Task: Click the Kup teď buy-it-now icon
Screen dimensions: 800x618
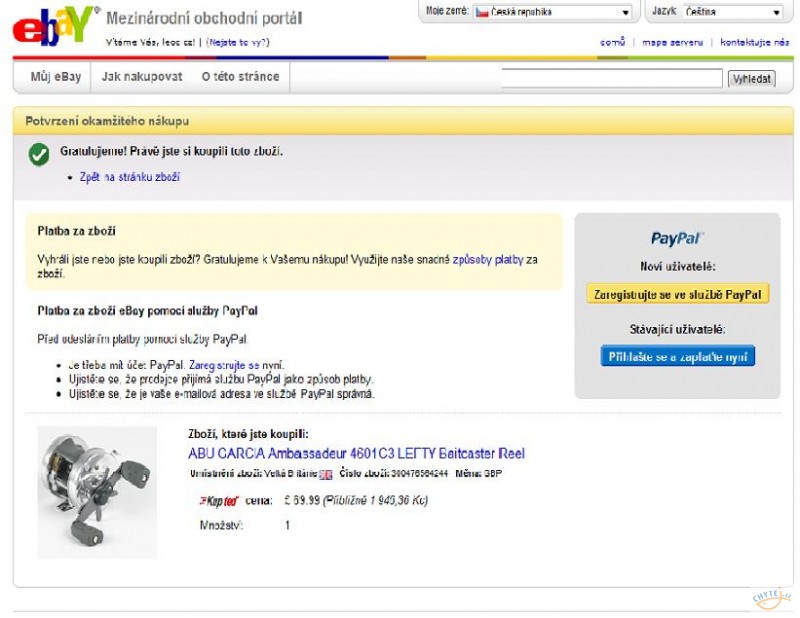Action: pos(219,501)
